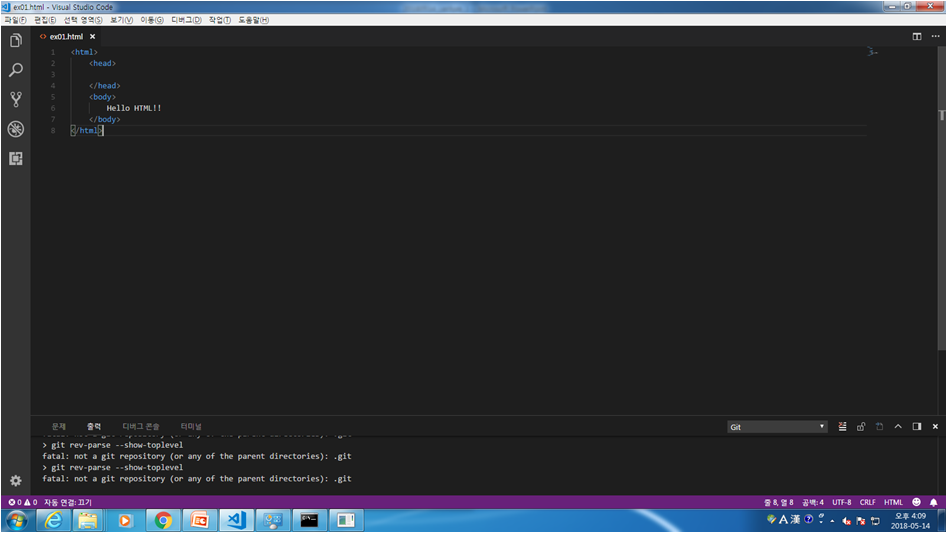
Task: Open the 선택 영역(S) menu
Action: point(83,20)
